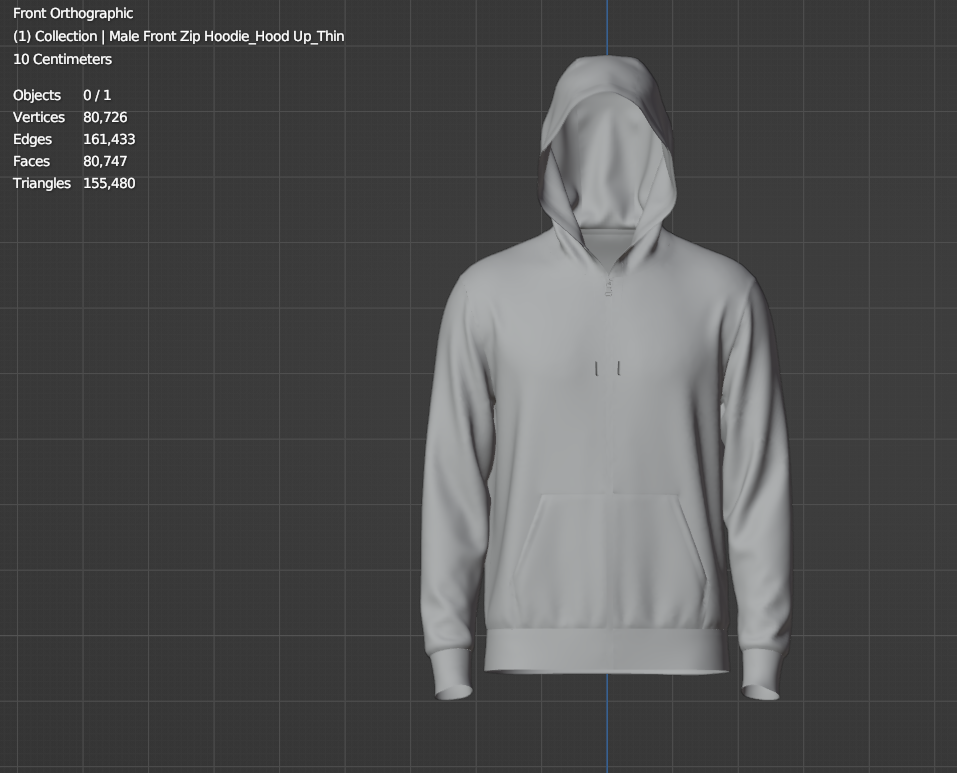
Task: Click the Edges value '161,433'
Action: (x=109, y=139)
